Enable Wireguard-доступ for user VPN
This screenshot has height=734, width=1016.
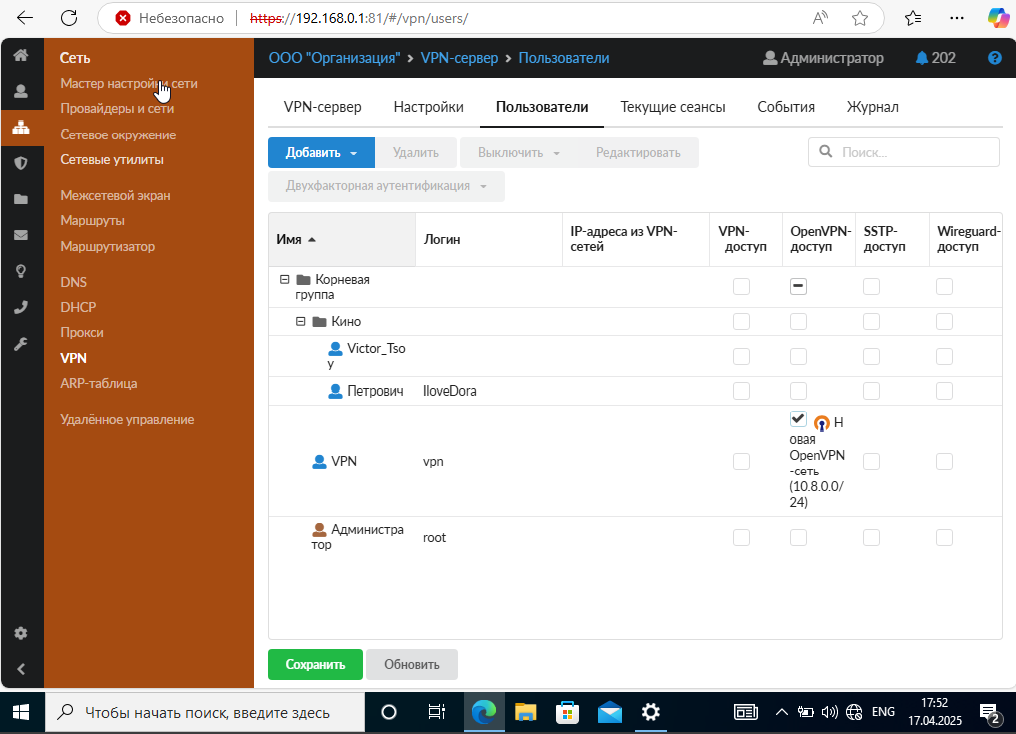pos(944,461)
